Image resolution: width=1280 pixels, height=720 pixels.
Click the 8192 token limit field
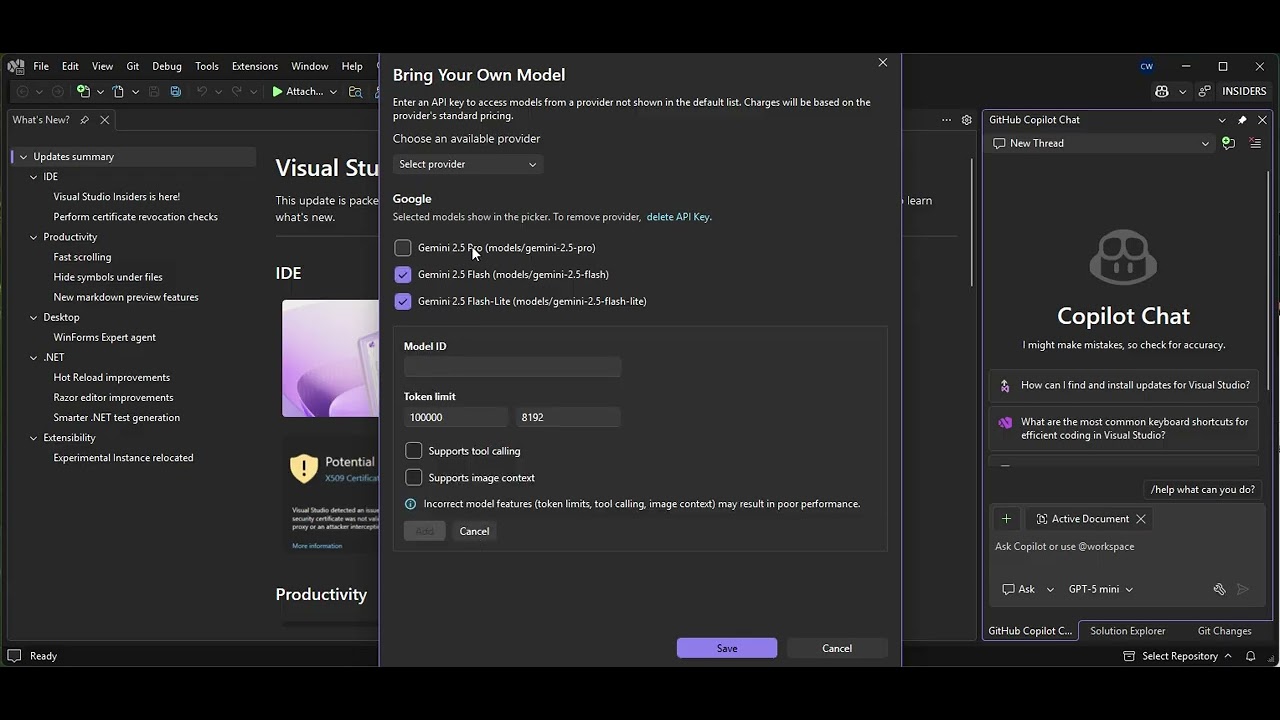(568, 417)
